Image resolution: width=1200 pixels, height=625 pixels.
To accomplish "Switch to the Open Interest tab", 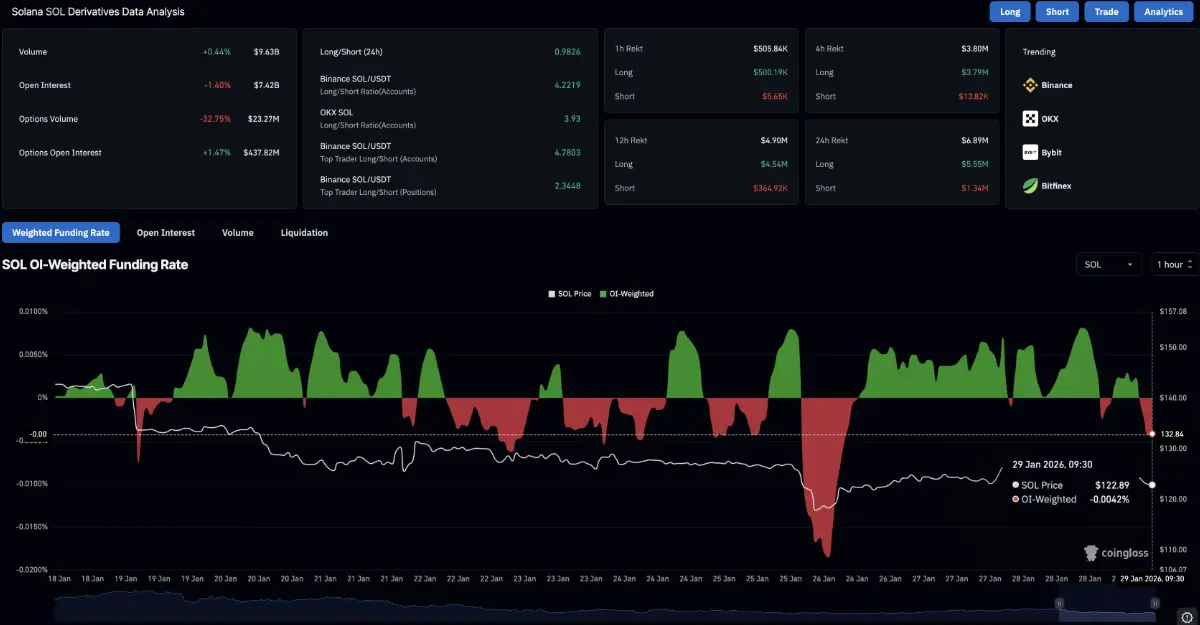I will click(166, 233).
